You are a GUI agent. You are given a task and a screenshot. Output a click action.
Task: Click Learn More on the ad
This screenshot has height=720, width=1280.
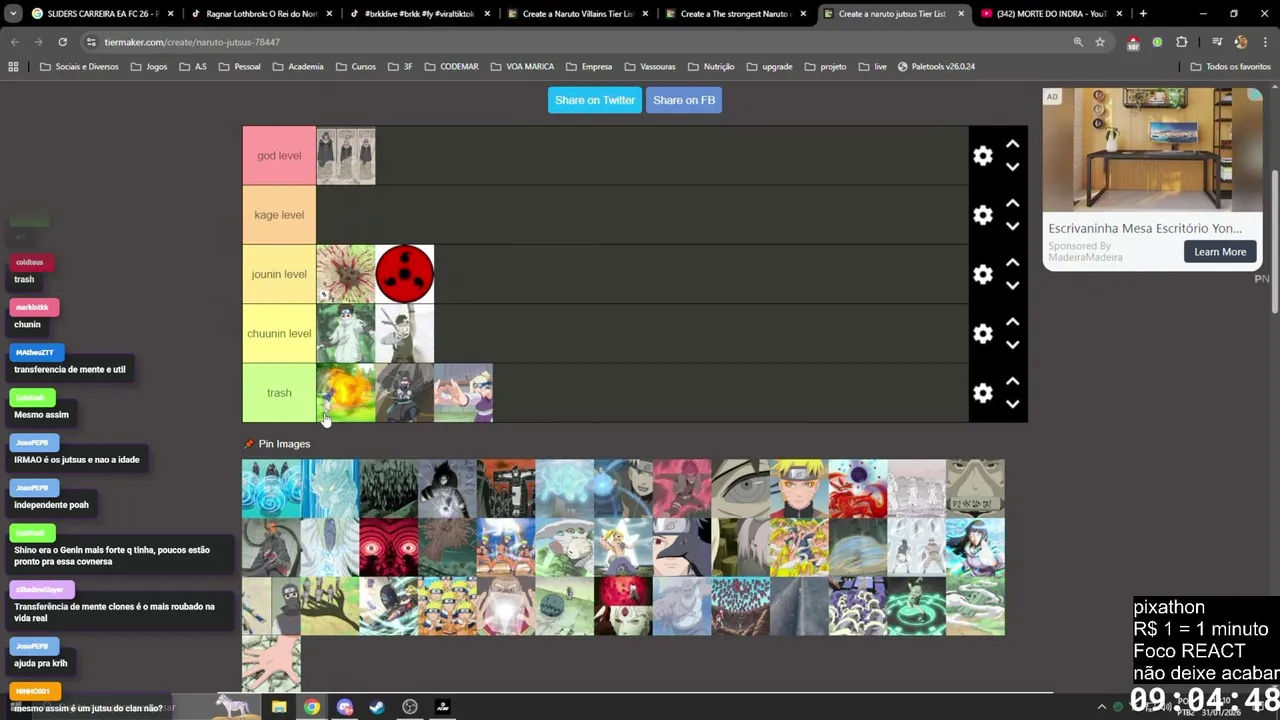tap(1220, 252)
